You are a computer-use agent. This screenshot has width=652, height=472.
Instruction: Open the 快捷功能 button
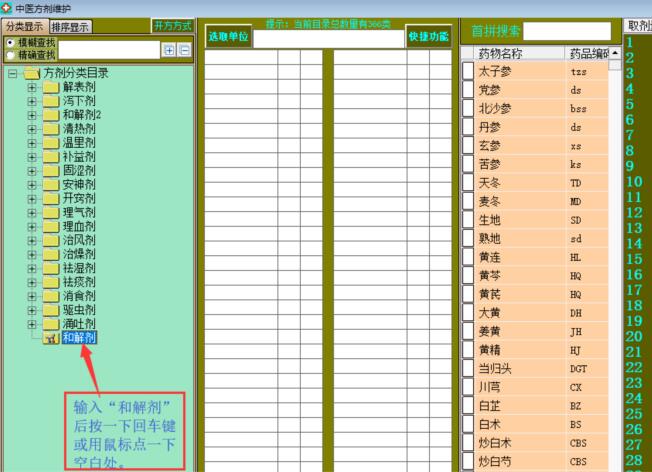coord(429,37)
